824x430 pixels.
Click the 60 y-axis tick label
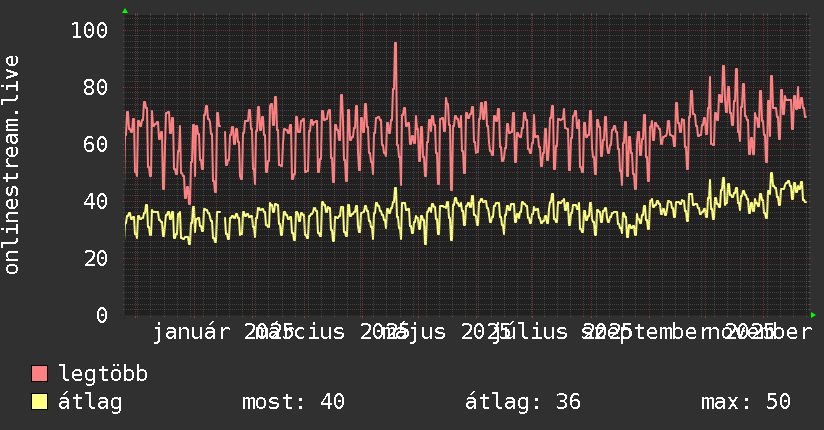click(x=96, y=144)
